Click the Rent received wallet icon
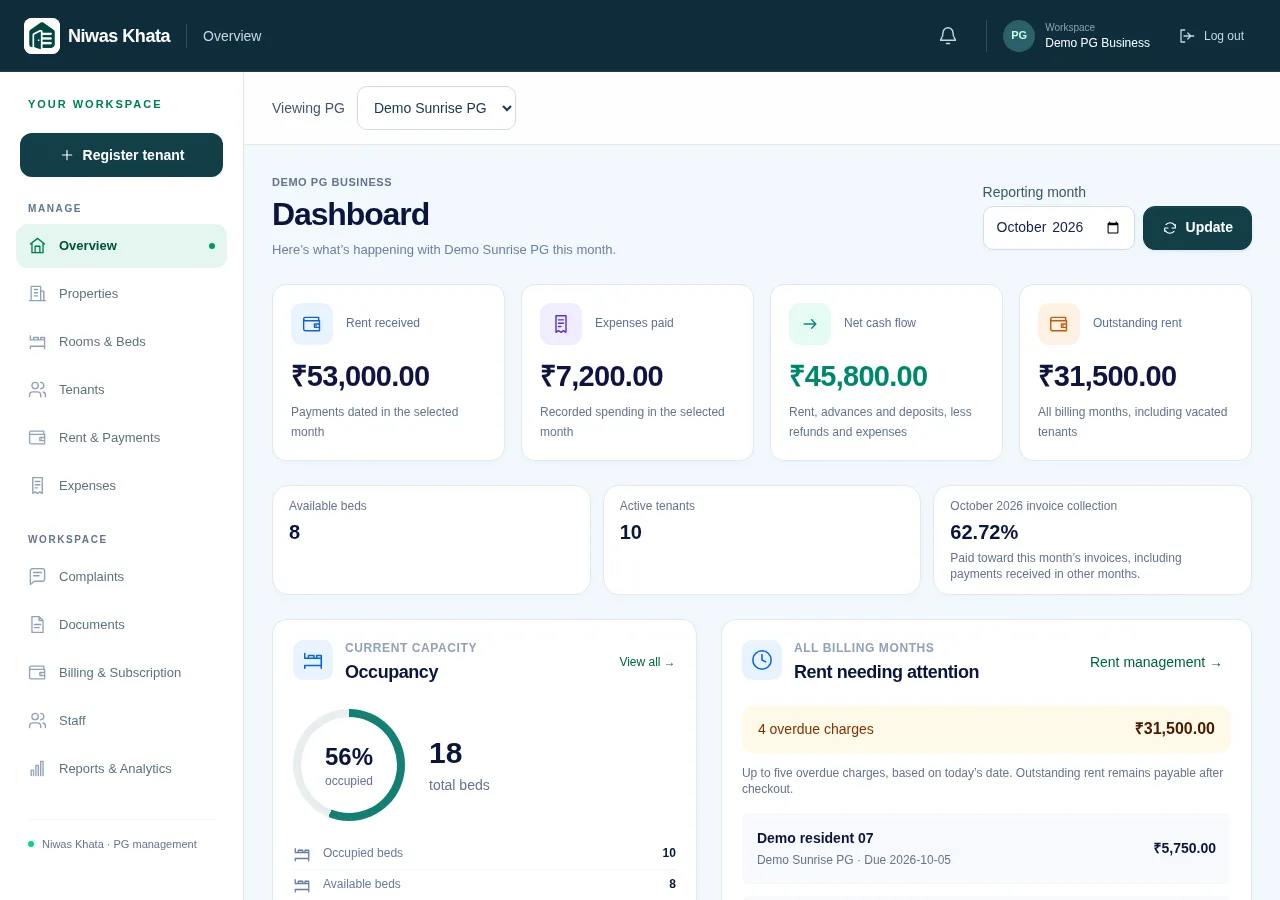This screenshot has height=900, width=1280. coord(312,324)
